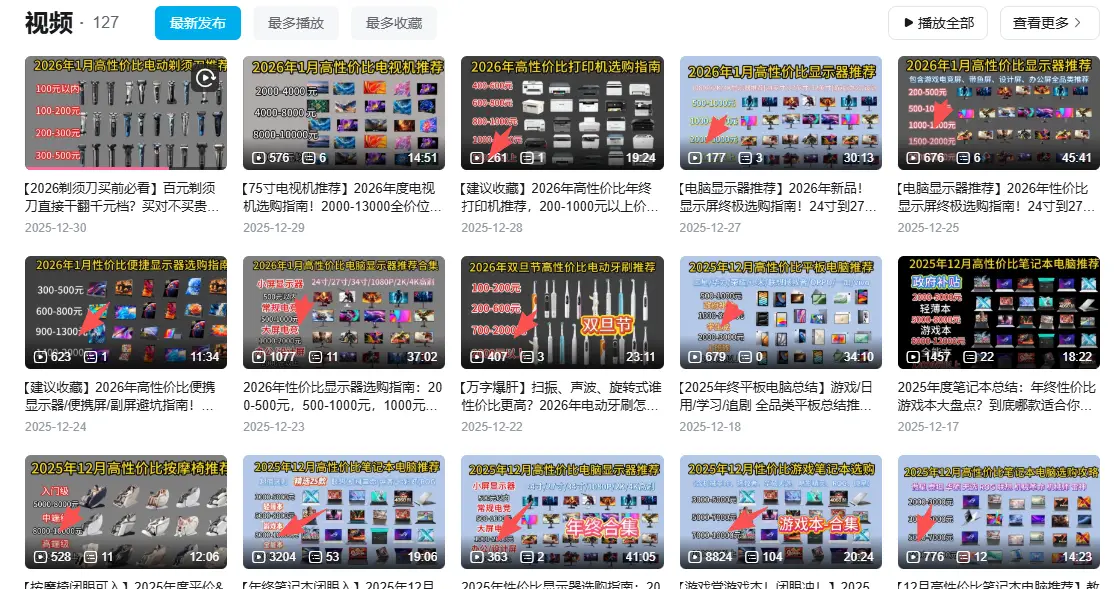The width and height of the screenshot is (1114, 589).
Task: Open the 2026年1月高性价比电动剃须刀 video thumbnail
Action: pyautogui.click(x=126, y=113)
